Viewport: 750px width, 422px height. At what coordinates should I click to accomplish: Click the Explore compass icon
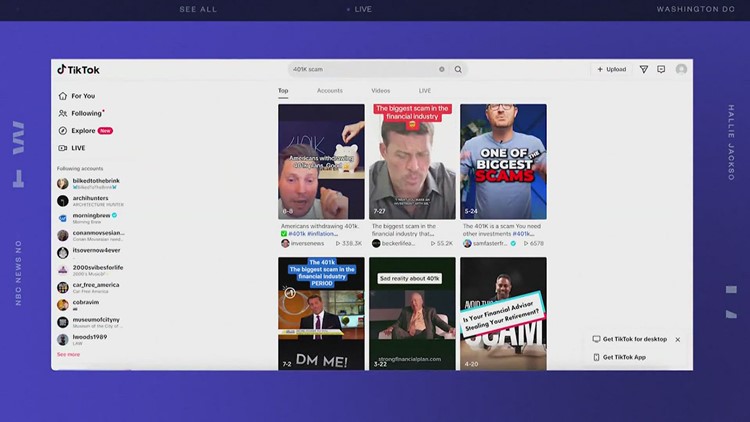click(63, 131)
